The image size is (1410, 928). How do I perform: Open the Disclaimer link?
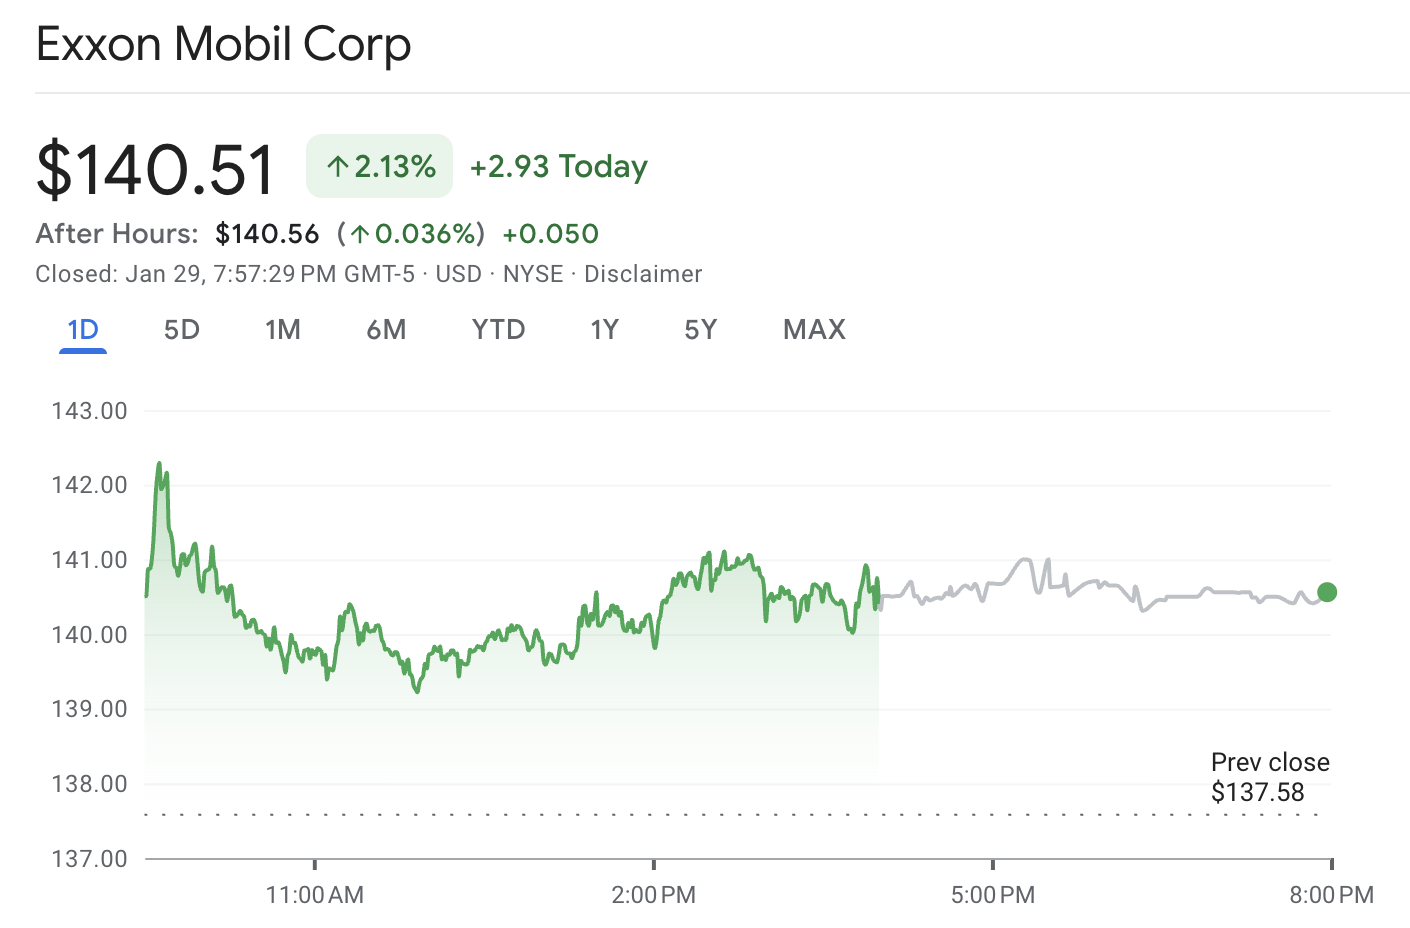coord(643,273)
